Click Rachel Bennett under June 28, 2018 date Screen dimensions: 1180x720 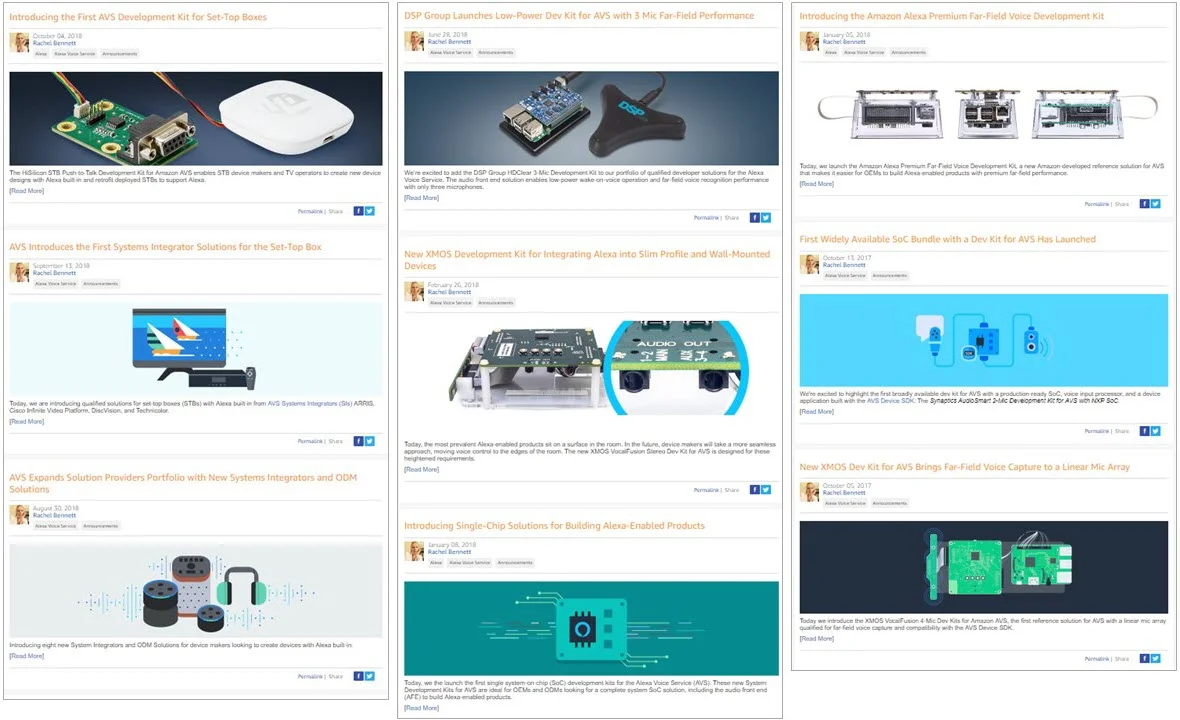[x=449, y=42]
